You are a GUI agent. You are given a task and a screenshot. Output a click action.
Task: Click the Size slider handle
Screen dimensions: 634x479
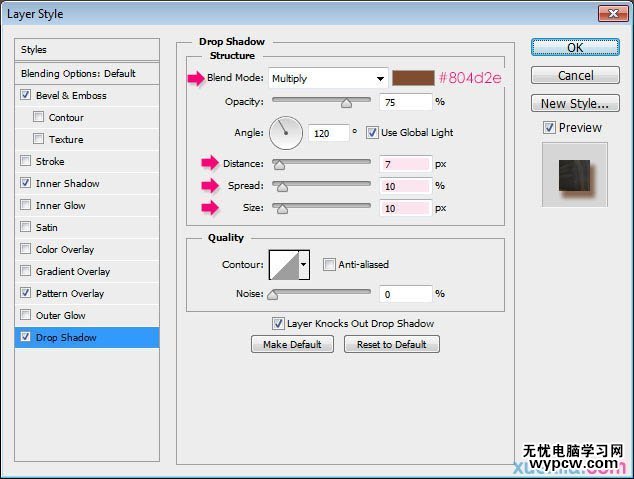tap(282, 209)
